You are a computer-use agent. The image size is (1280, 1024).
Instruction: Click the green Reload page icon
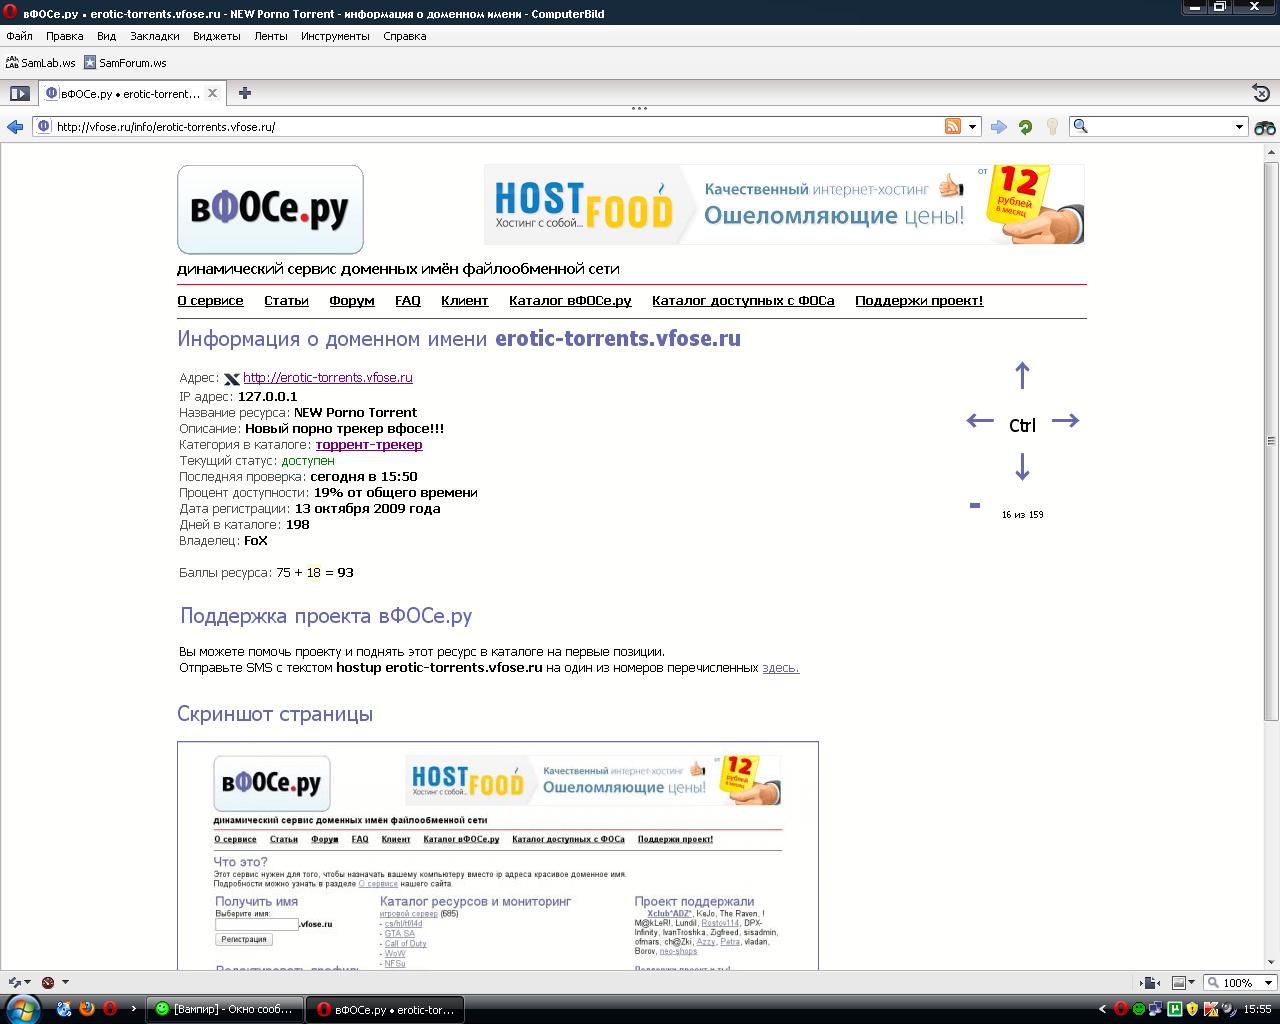[1025, 127]
